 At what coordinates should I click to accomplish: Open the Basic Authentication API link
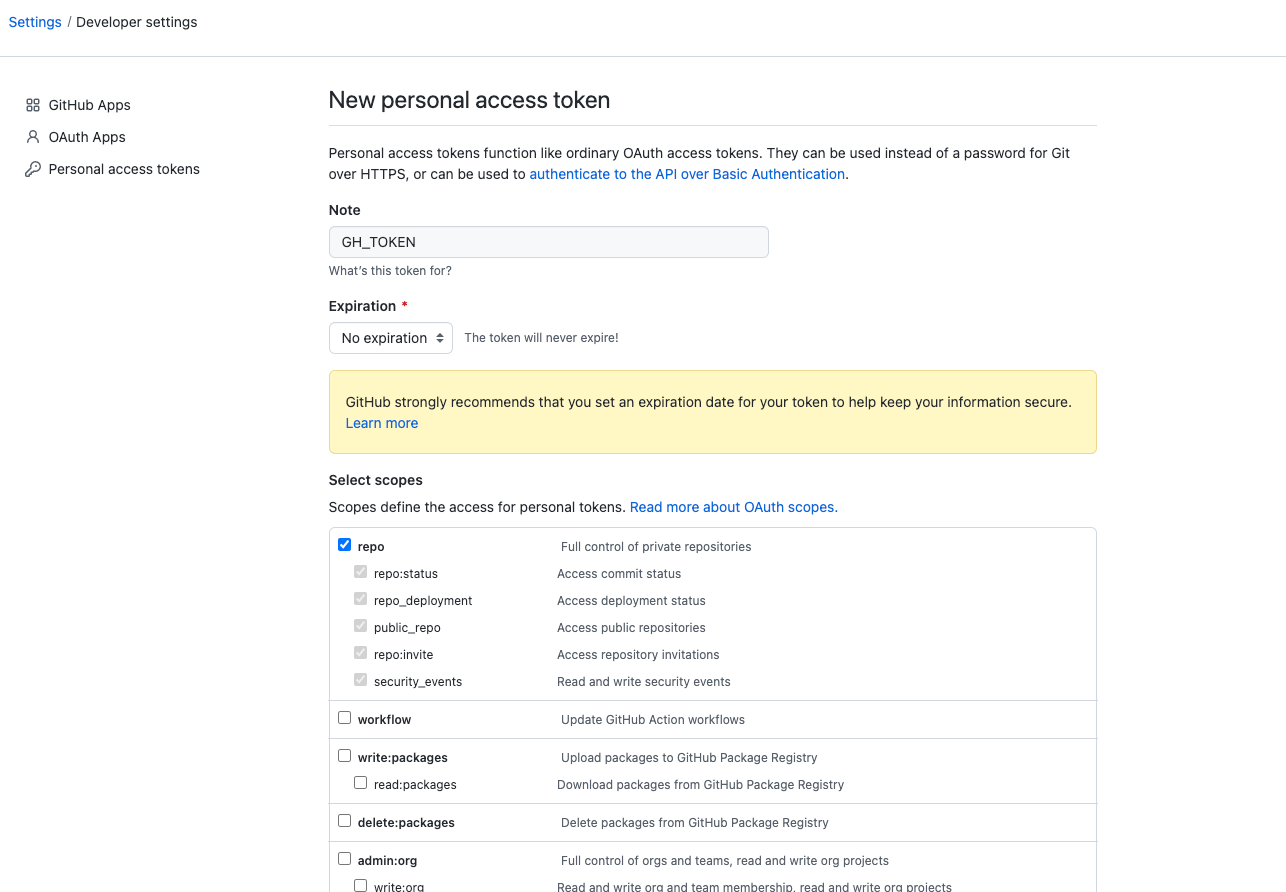coord(687,174)
